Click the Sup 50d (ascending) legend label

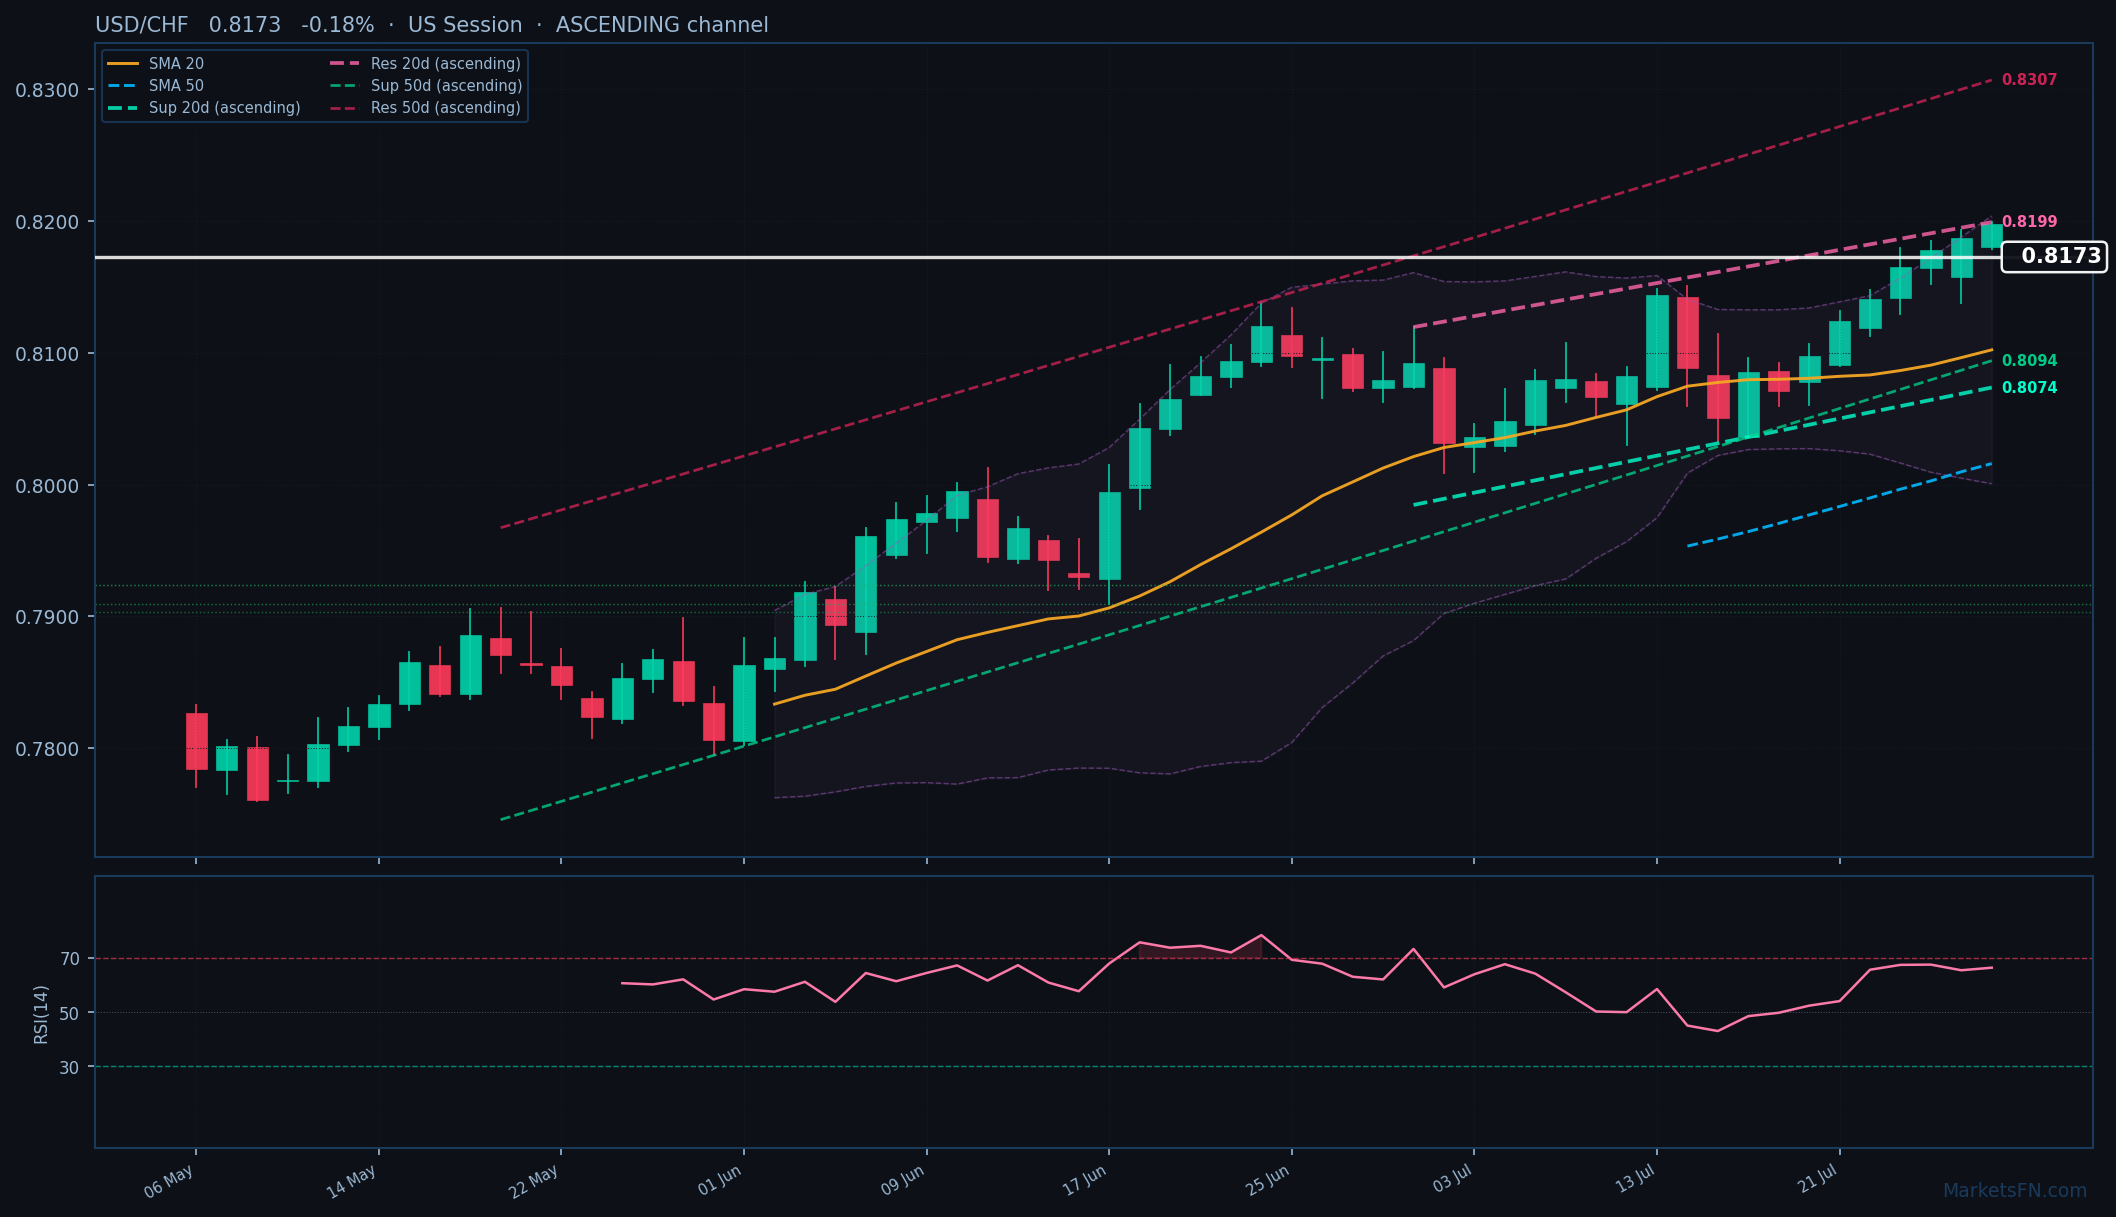[x=447, y=86]
